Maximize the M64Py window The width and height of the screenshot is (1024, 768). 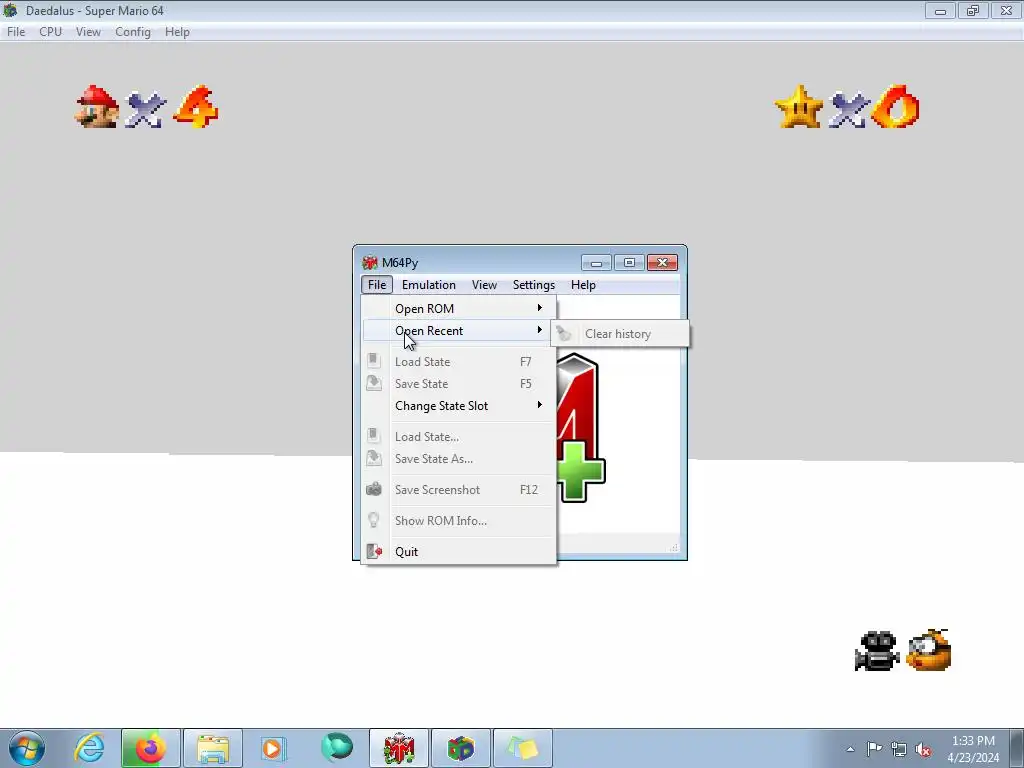click(x=630, y=263)
